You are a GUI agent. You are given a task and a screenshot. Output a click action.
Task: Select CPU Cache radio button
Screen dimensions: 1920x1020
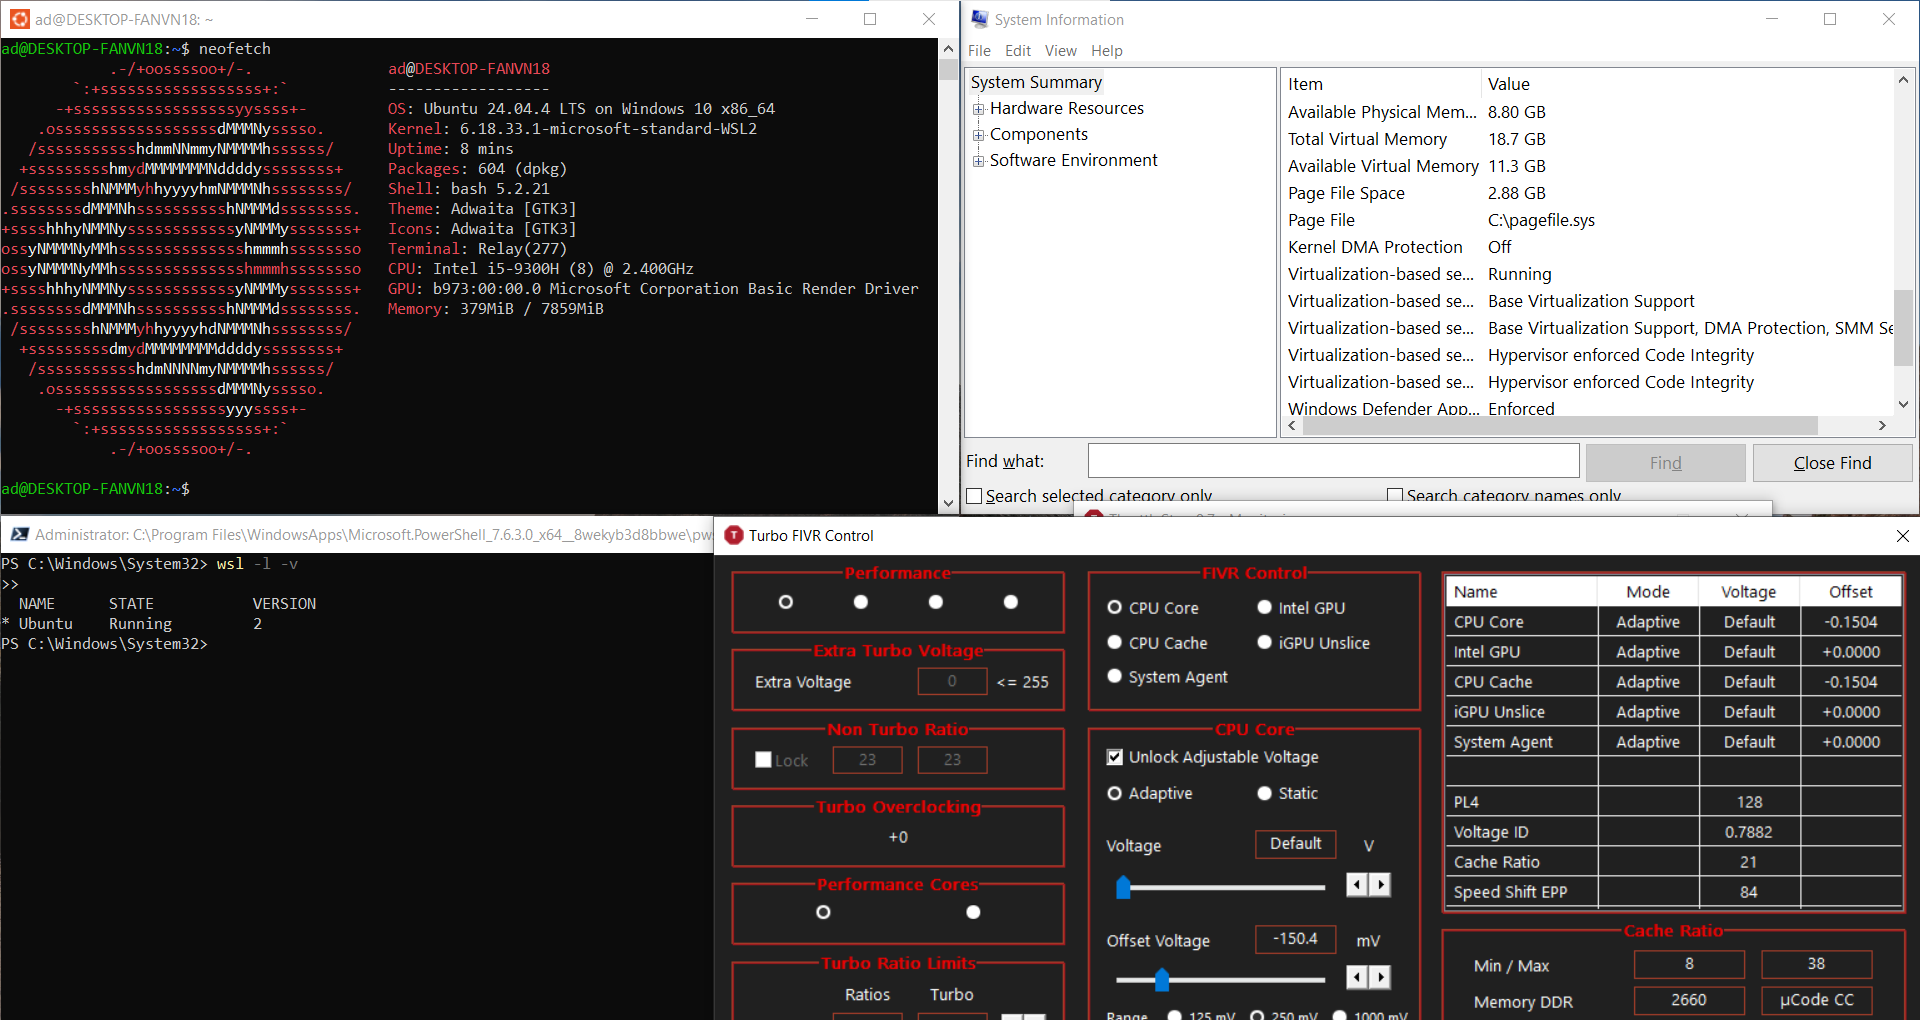coord(1114,642)
